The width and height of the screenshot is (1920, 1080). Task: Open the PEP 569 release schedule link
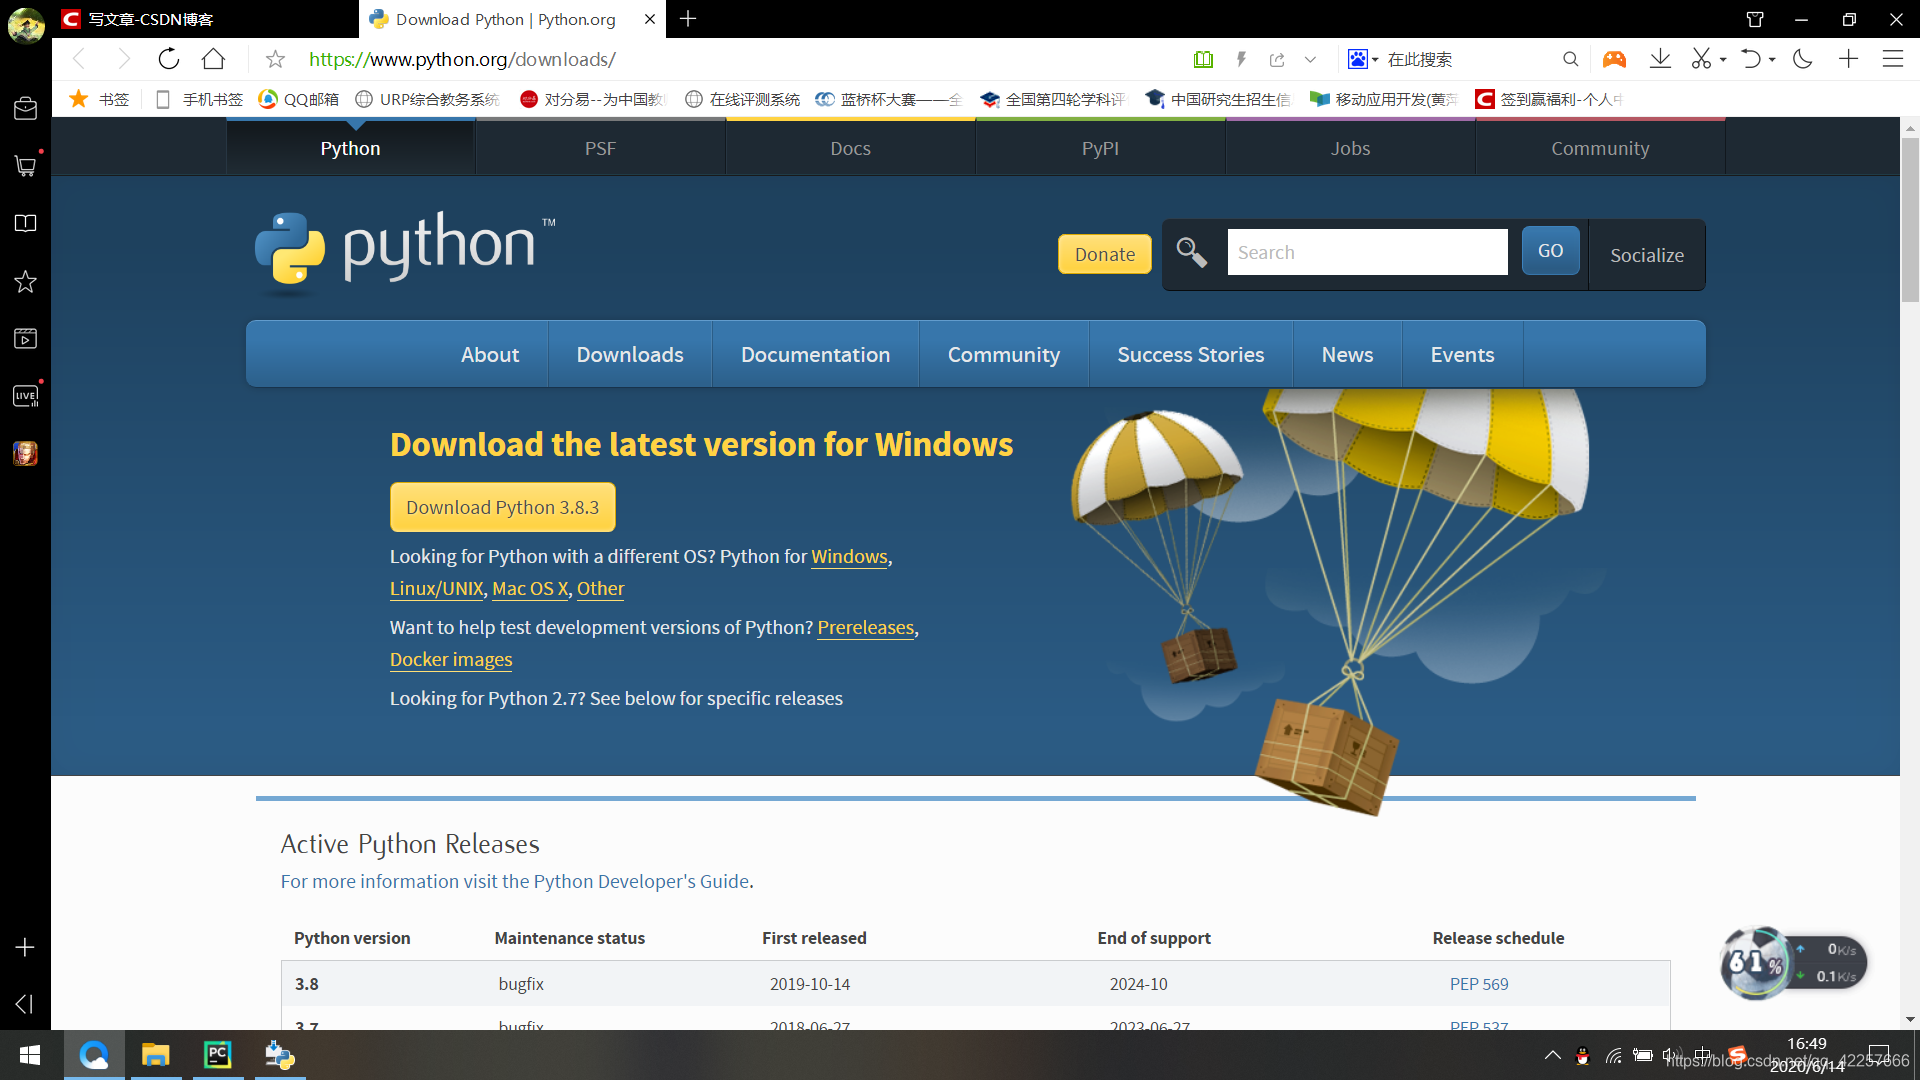pyautogui.click(x=1479, y=984)
